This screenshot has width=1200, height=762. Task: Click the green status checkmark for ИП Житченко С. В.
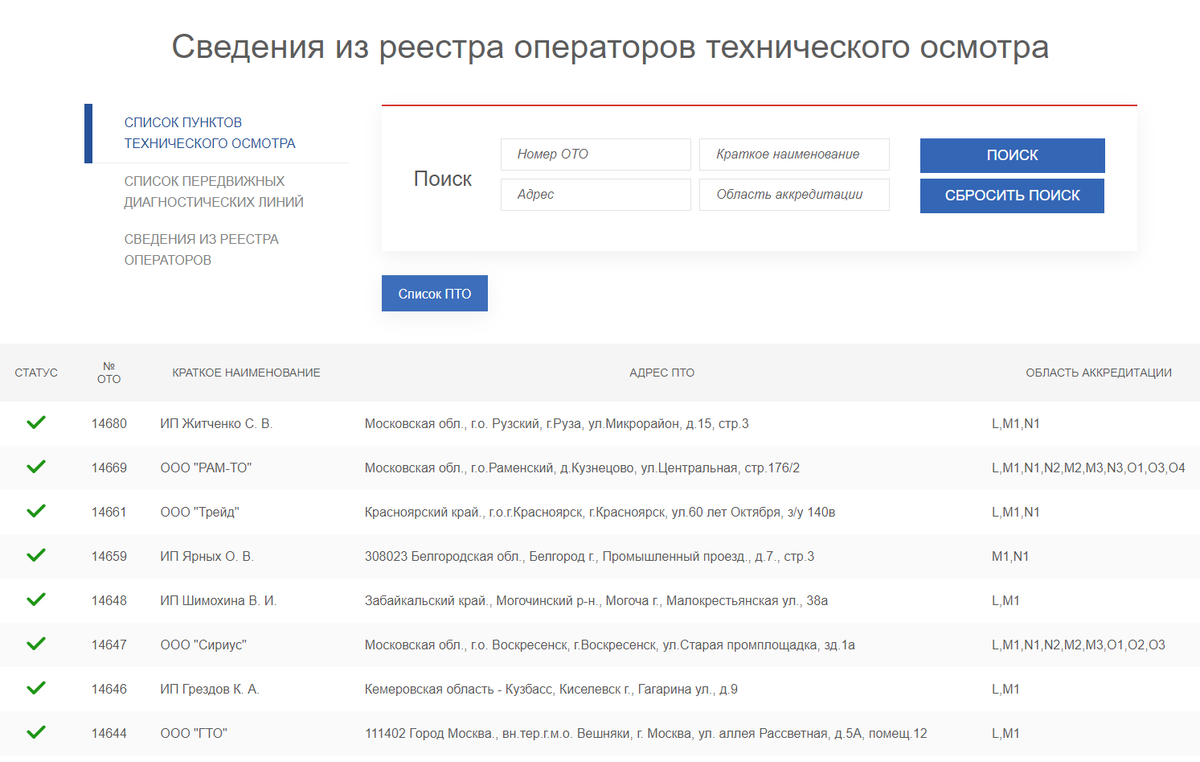(x=36, y=423)
